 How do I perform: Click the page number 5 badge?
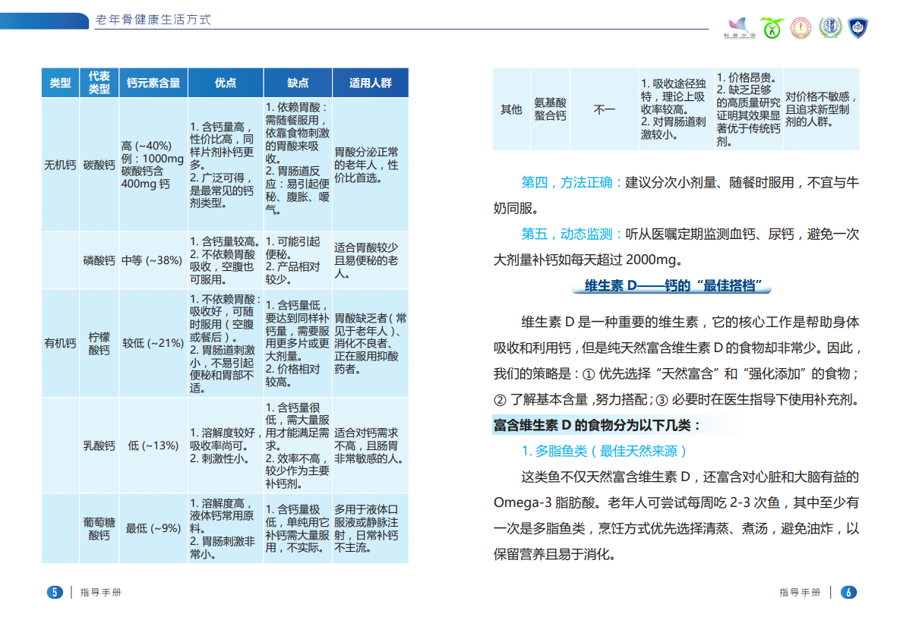(55, 592)
